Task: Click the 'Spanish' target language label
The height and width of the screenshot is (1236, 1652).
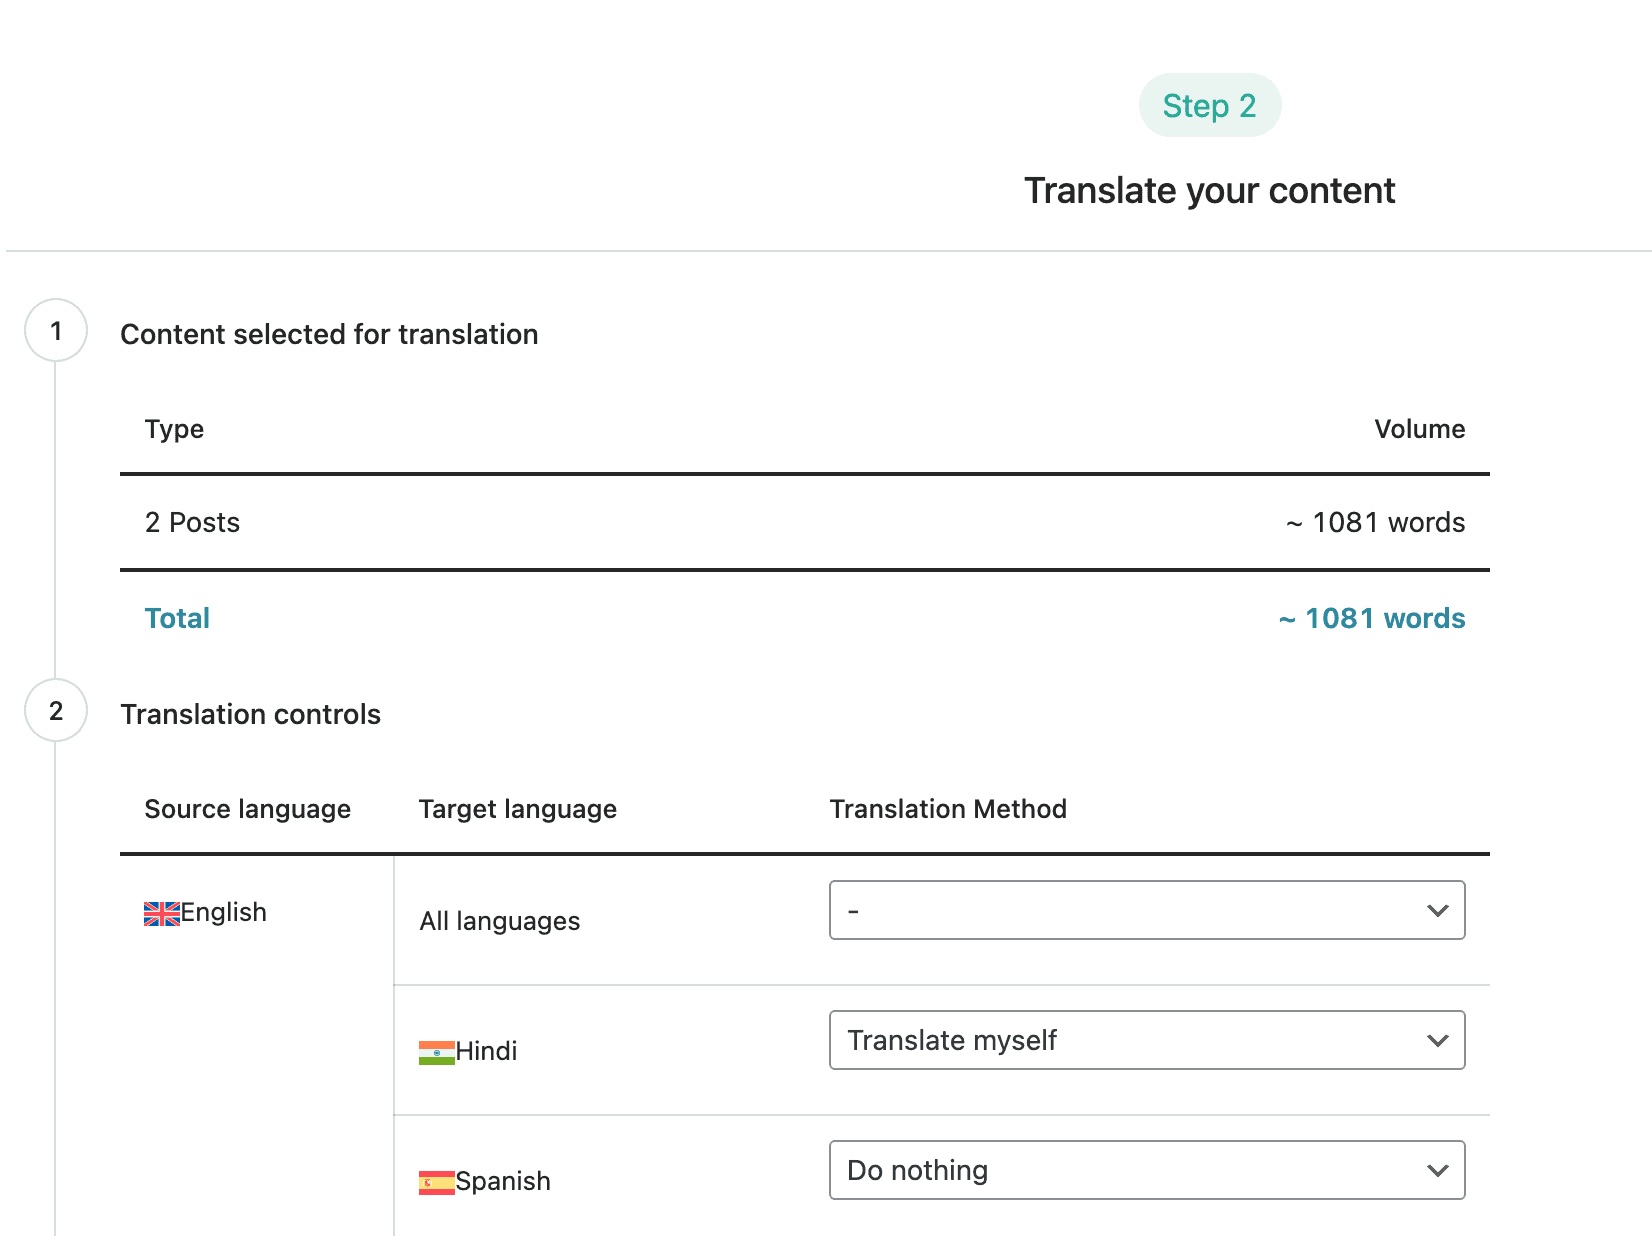Action: pyautogui.click(x=503, y=1181)
